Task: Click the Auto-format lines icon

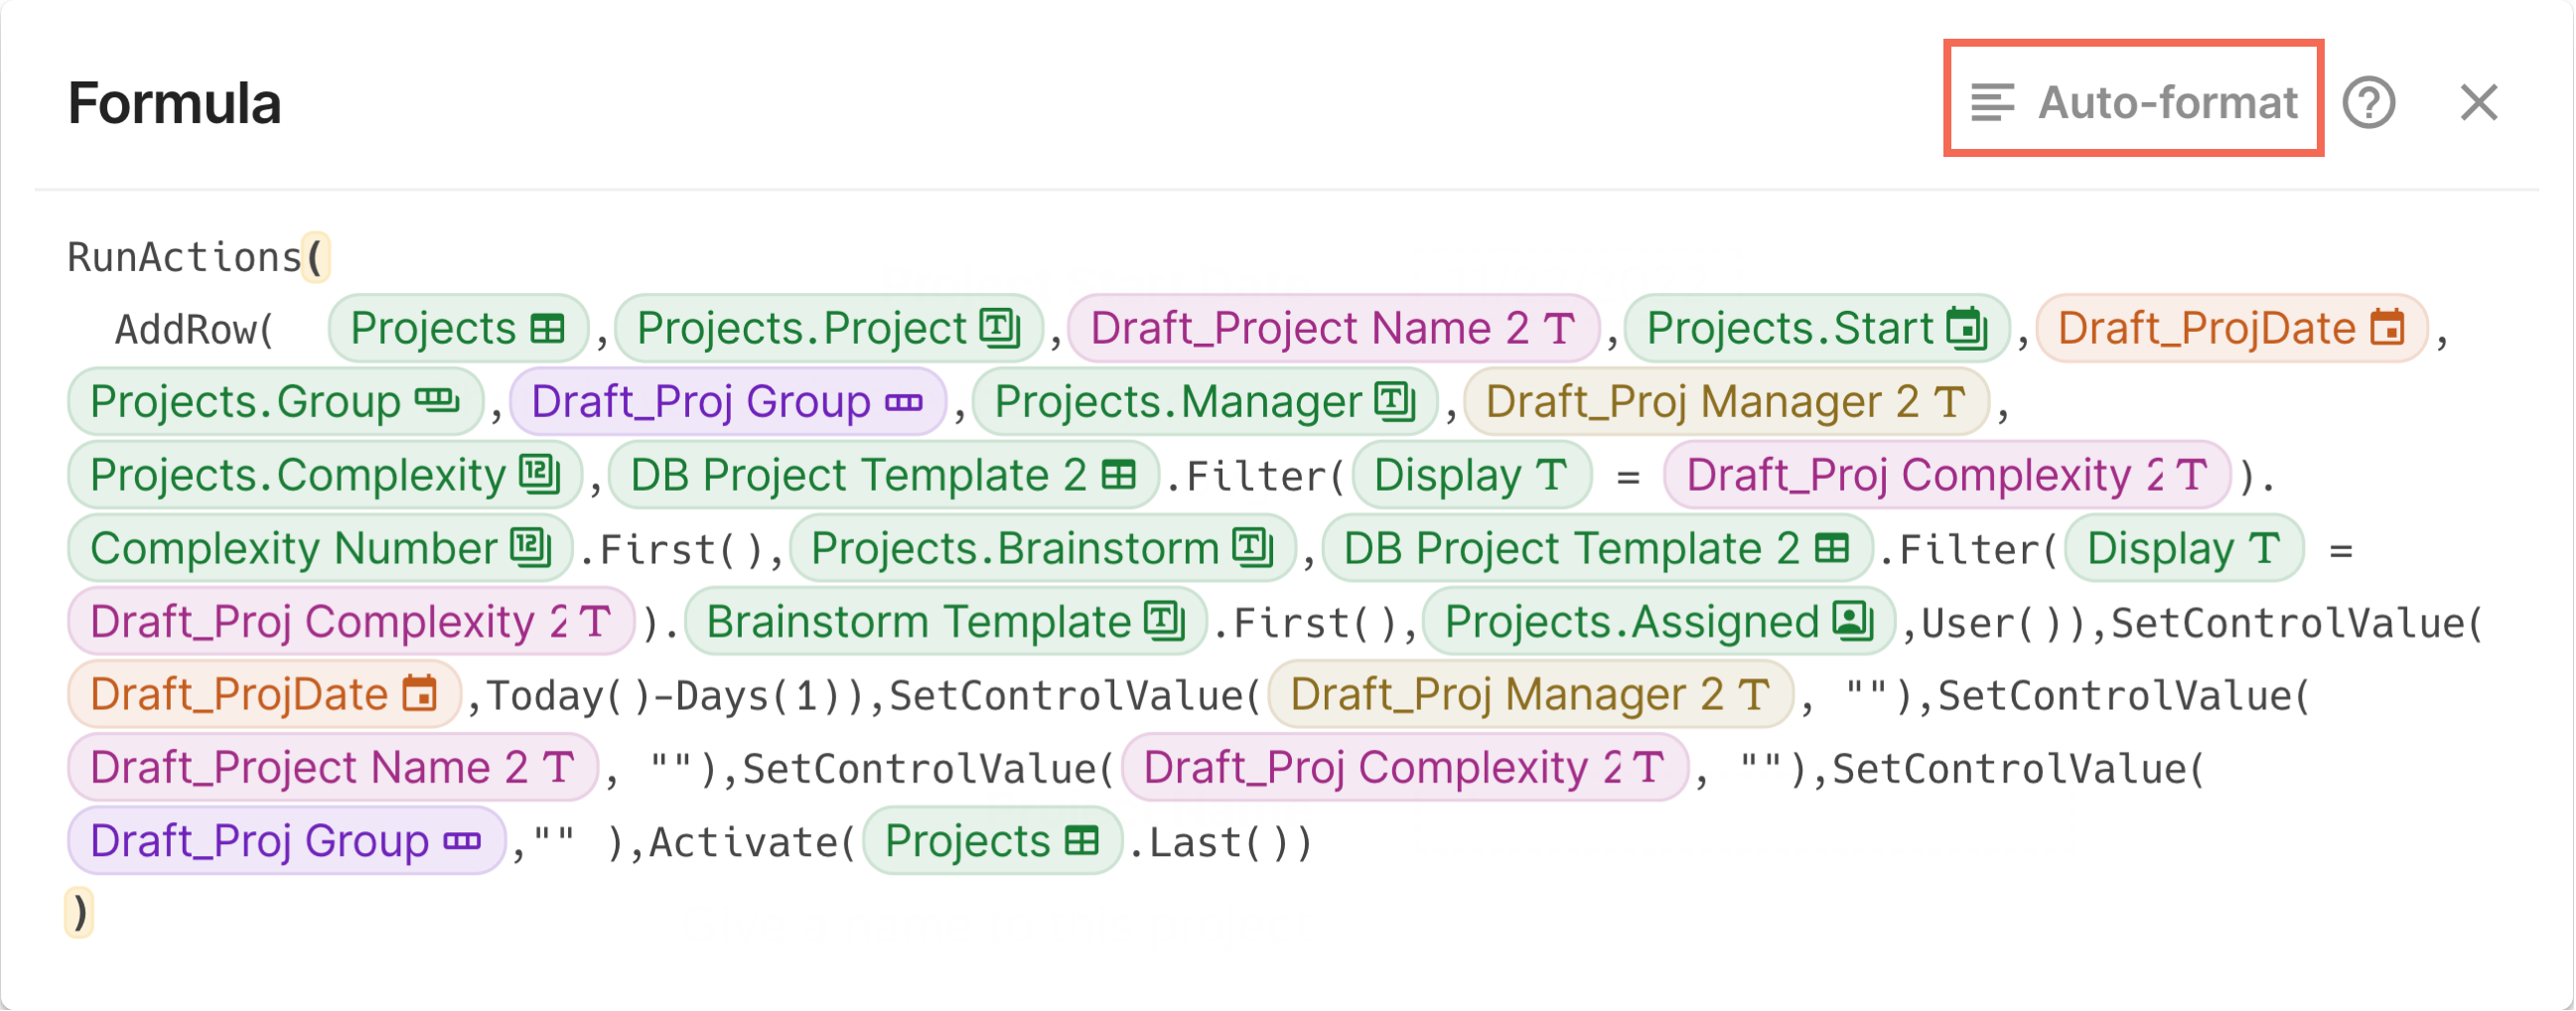Action: pyautogui.click(x=1991, y=102)
